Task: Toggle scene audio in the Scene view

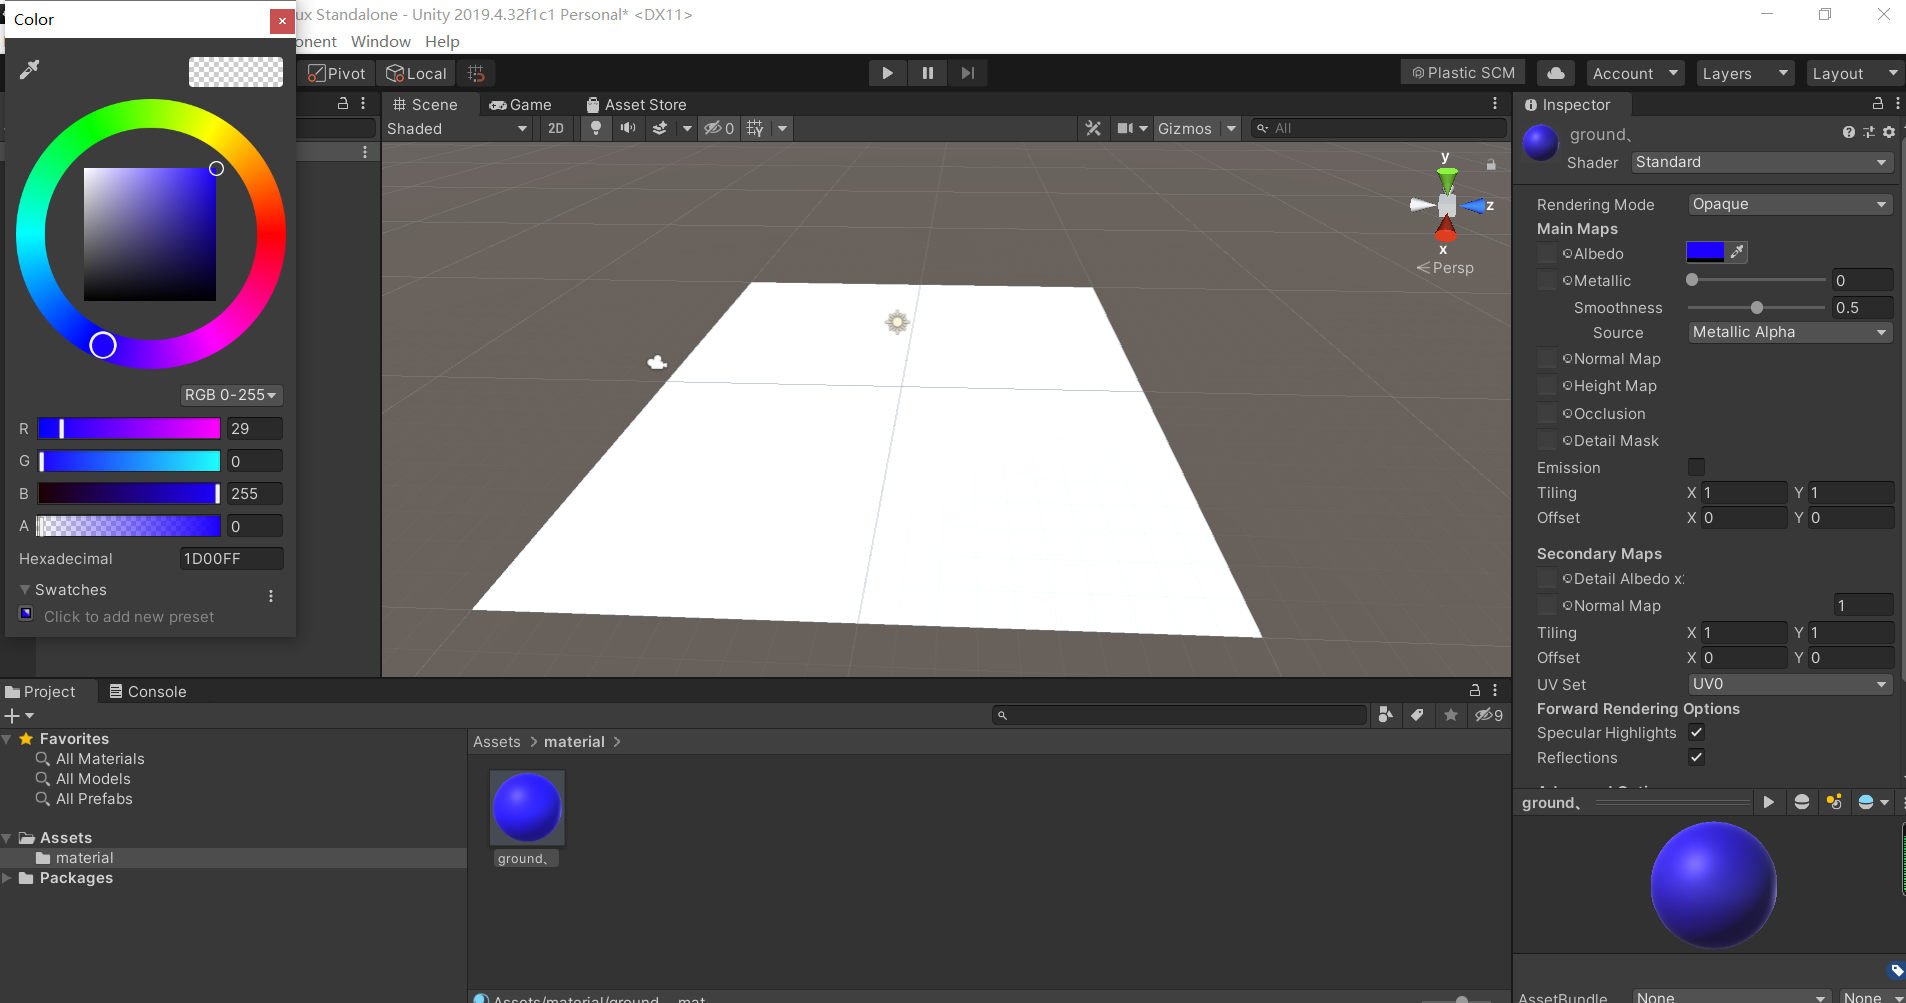Action: [628, 128]
